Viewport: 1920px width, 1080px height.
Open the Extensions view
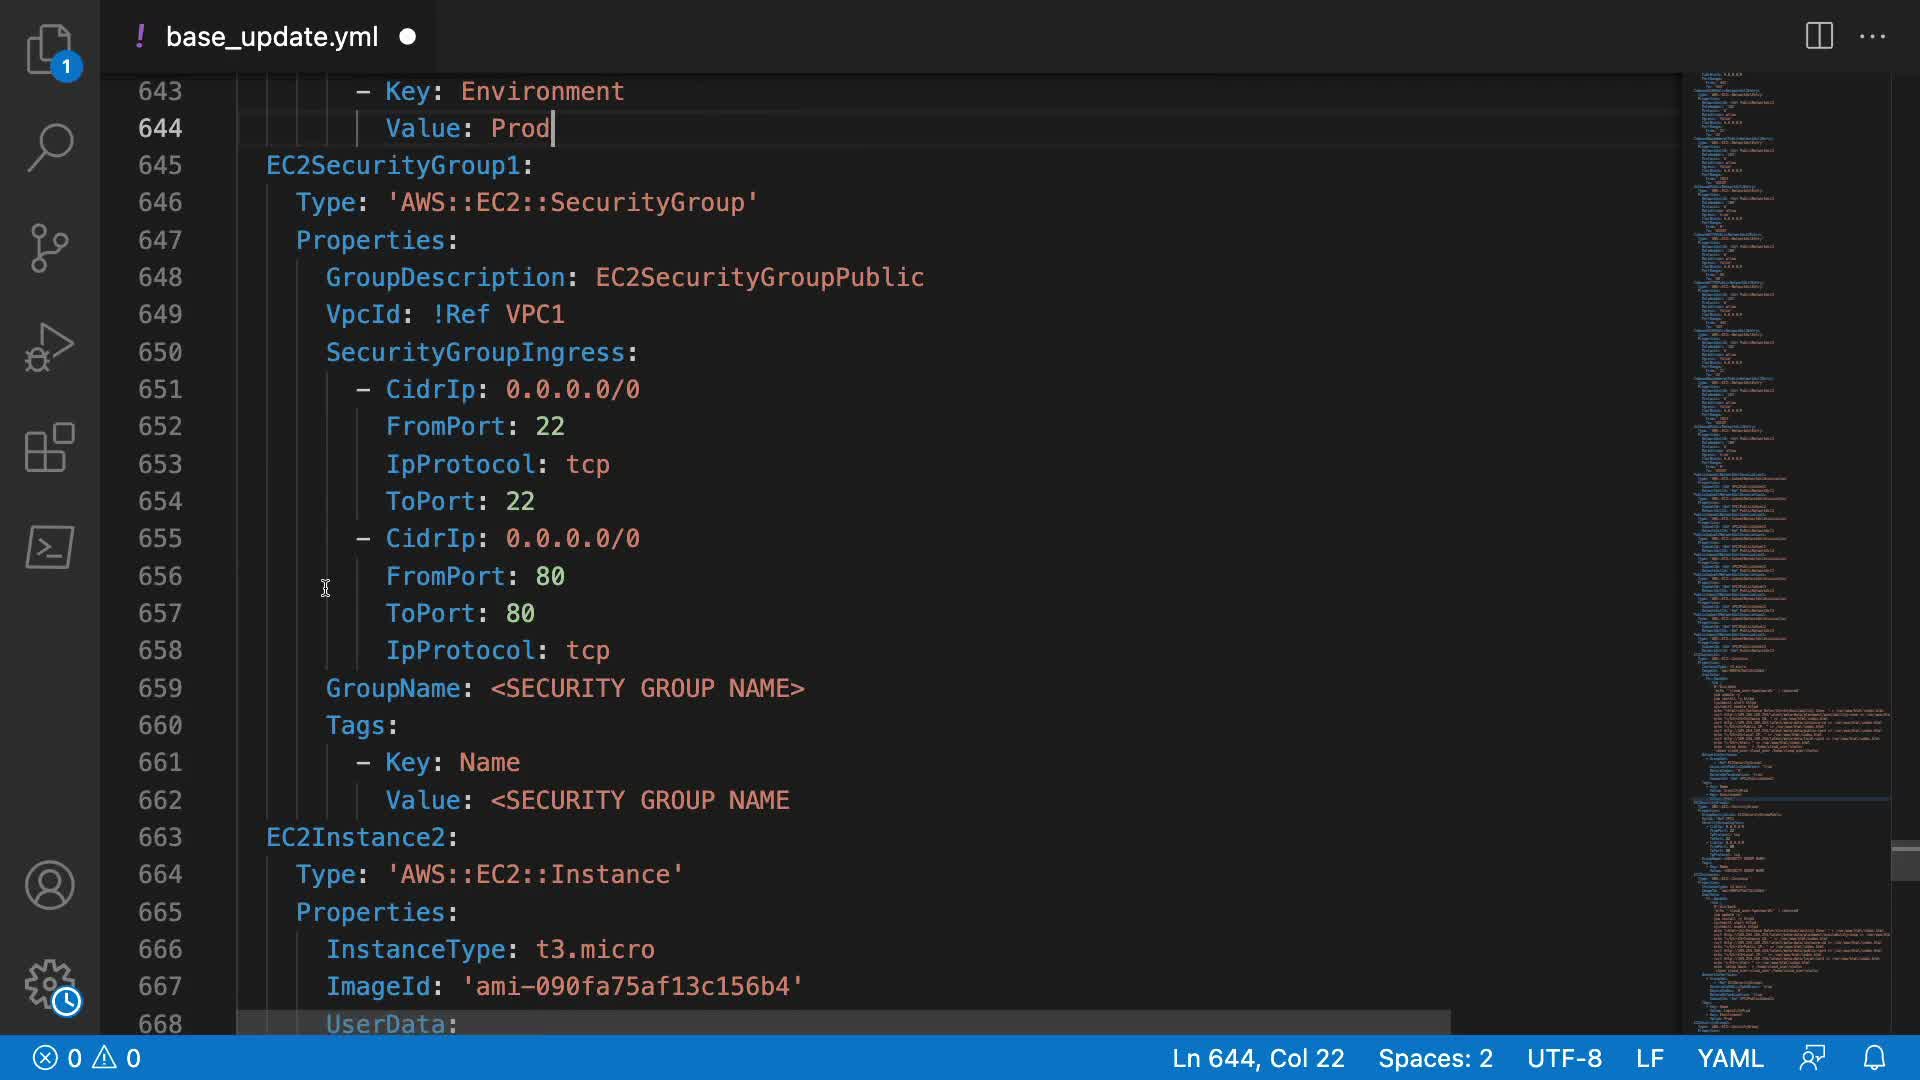(x=49, y=447)
